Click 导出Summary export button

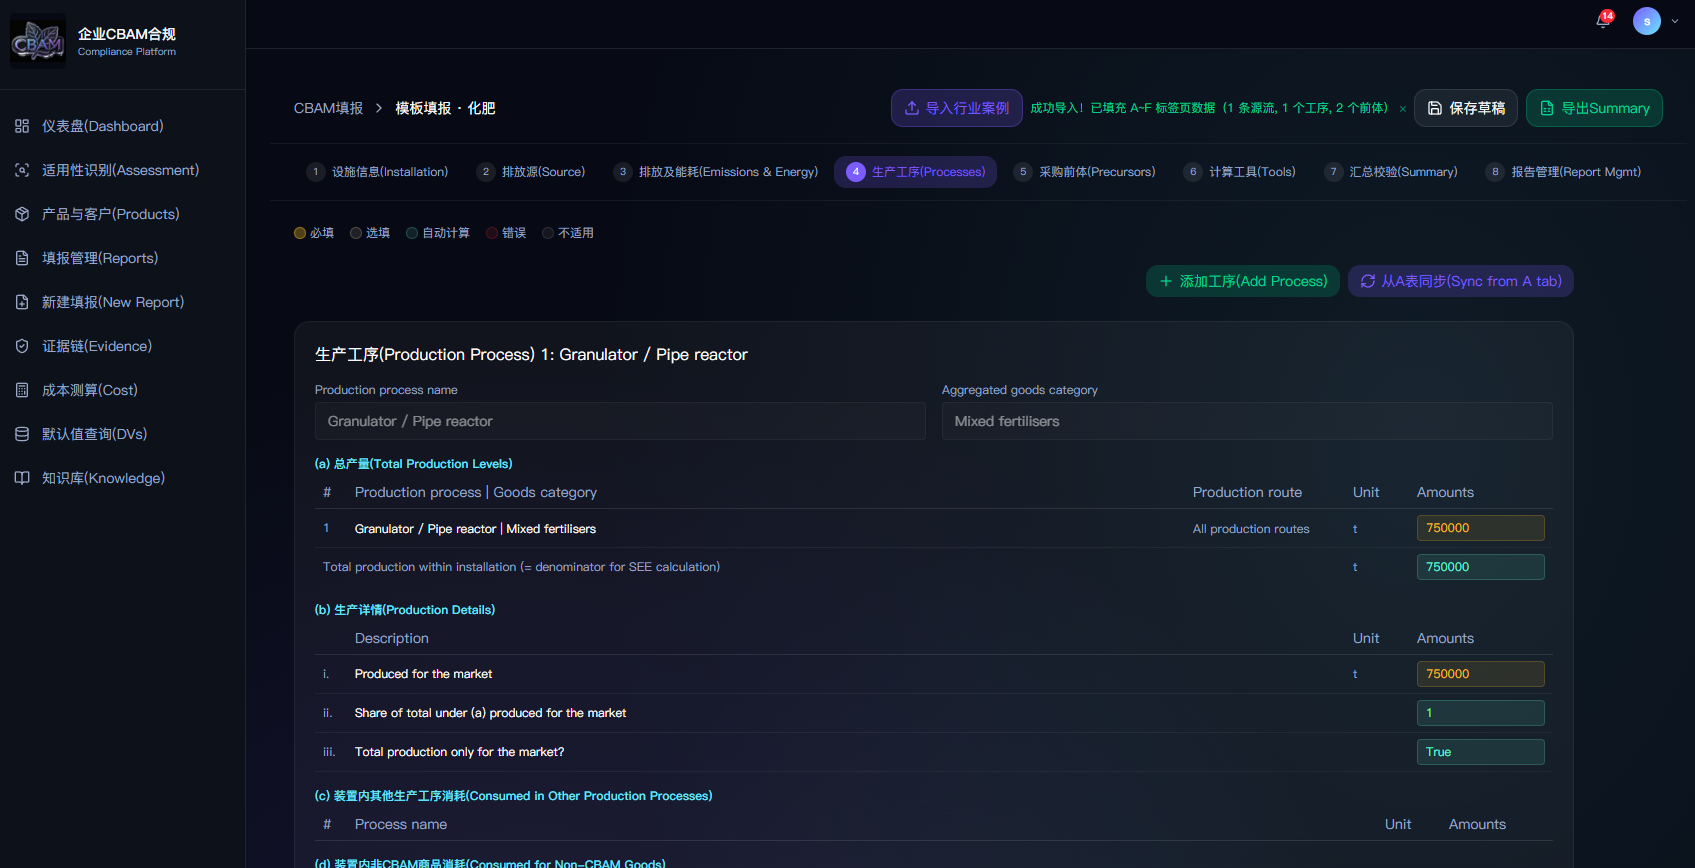click(1594, 108)
